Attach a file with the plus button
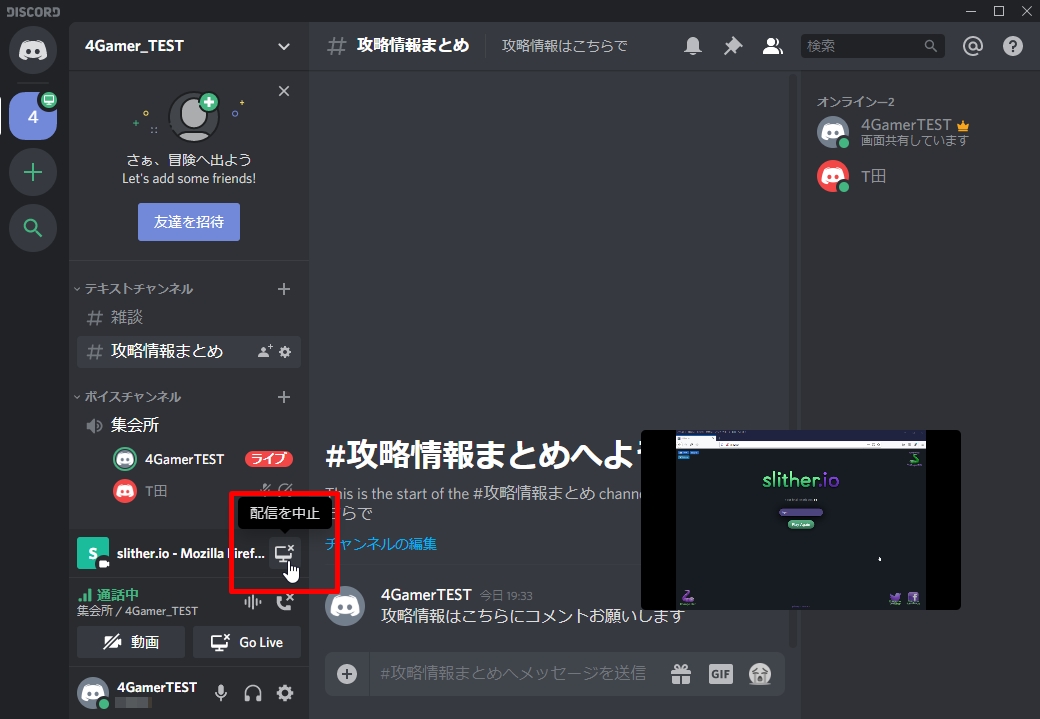This screenshot has width=1040, height=719. tap(347, 675)
